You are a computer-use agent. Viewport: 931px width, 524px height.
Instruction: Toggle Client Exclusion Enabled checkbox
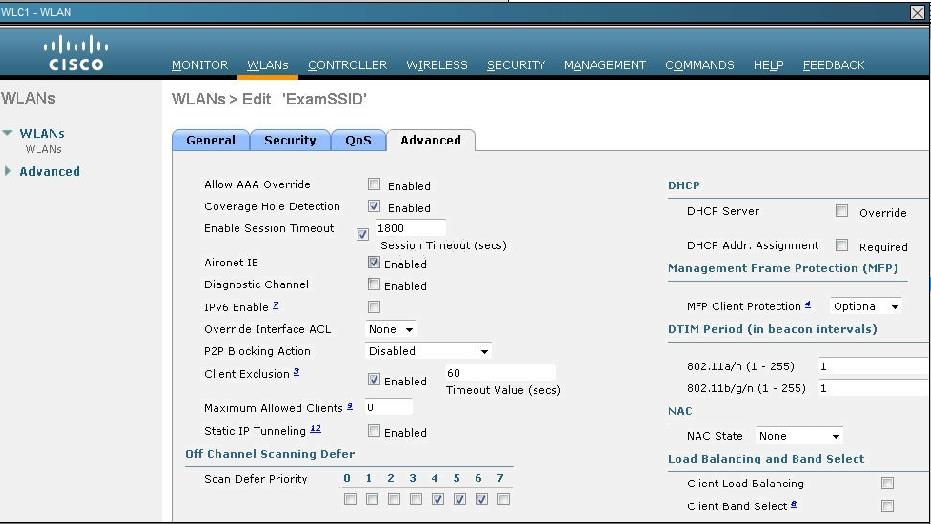373,379
